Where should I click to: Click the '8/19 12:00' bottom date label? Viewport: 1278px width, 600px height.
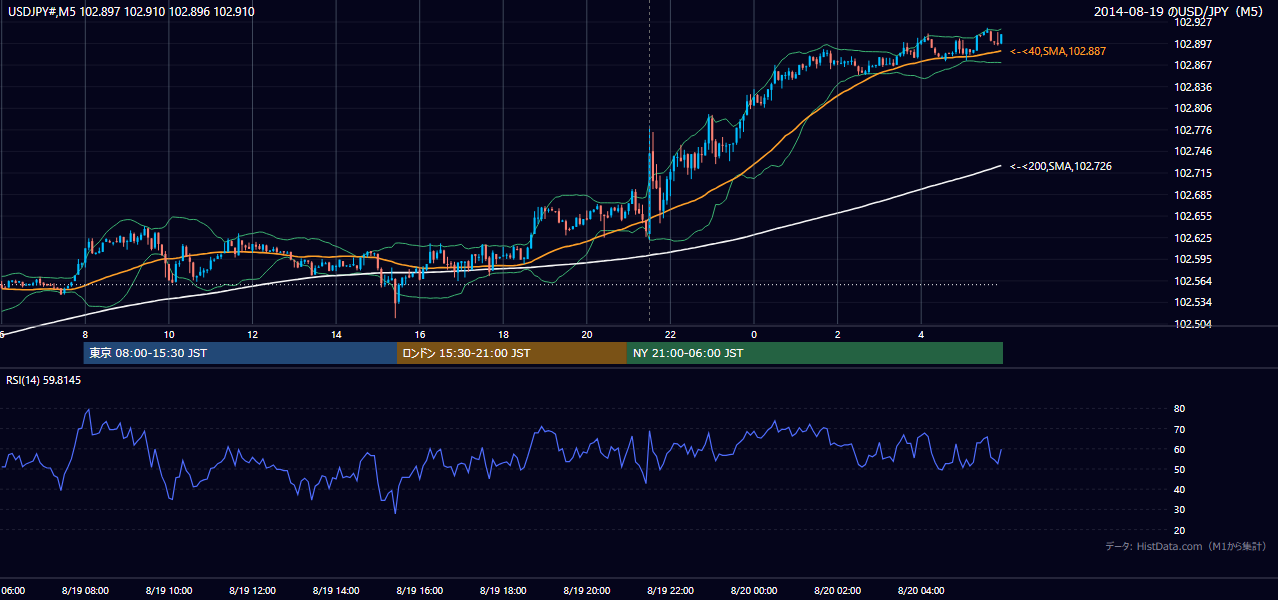tap(253, 591)
